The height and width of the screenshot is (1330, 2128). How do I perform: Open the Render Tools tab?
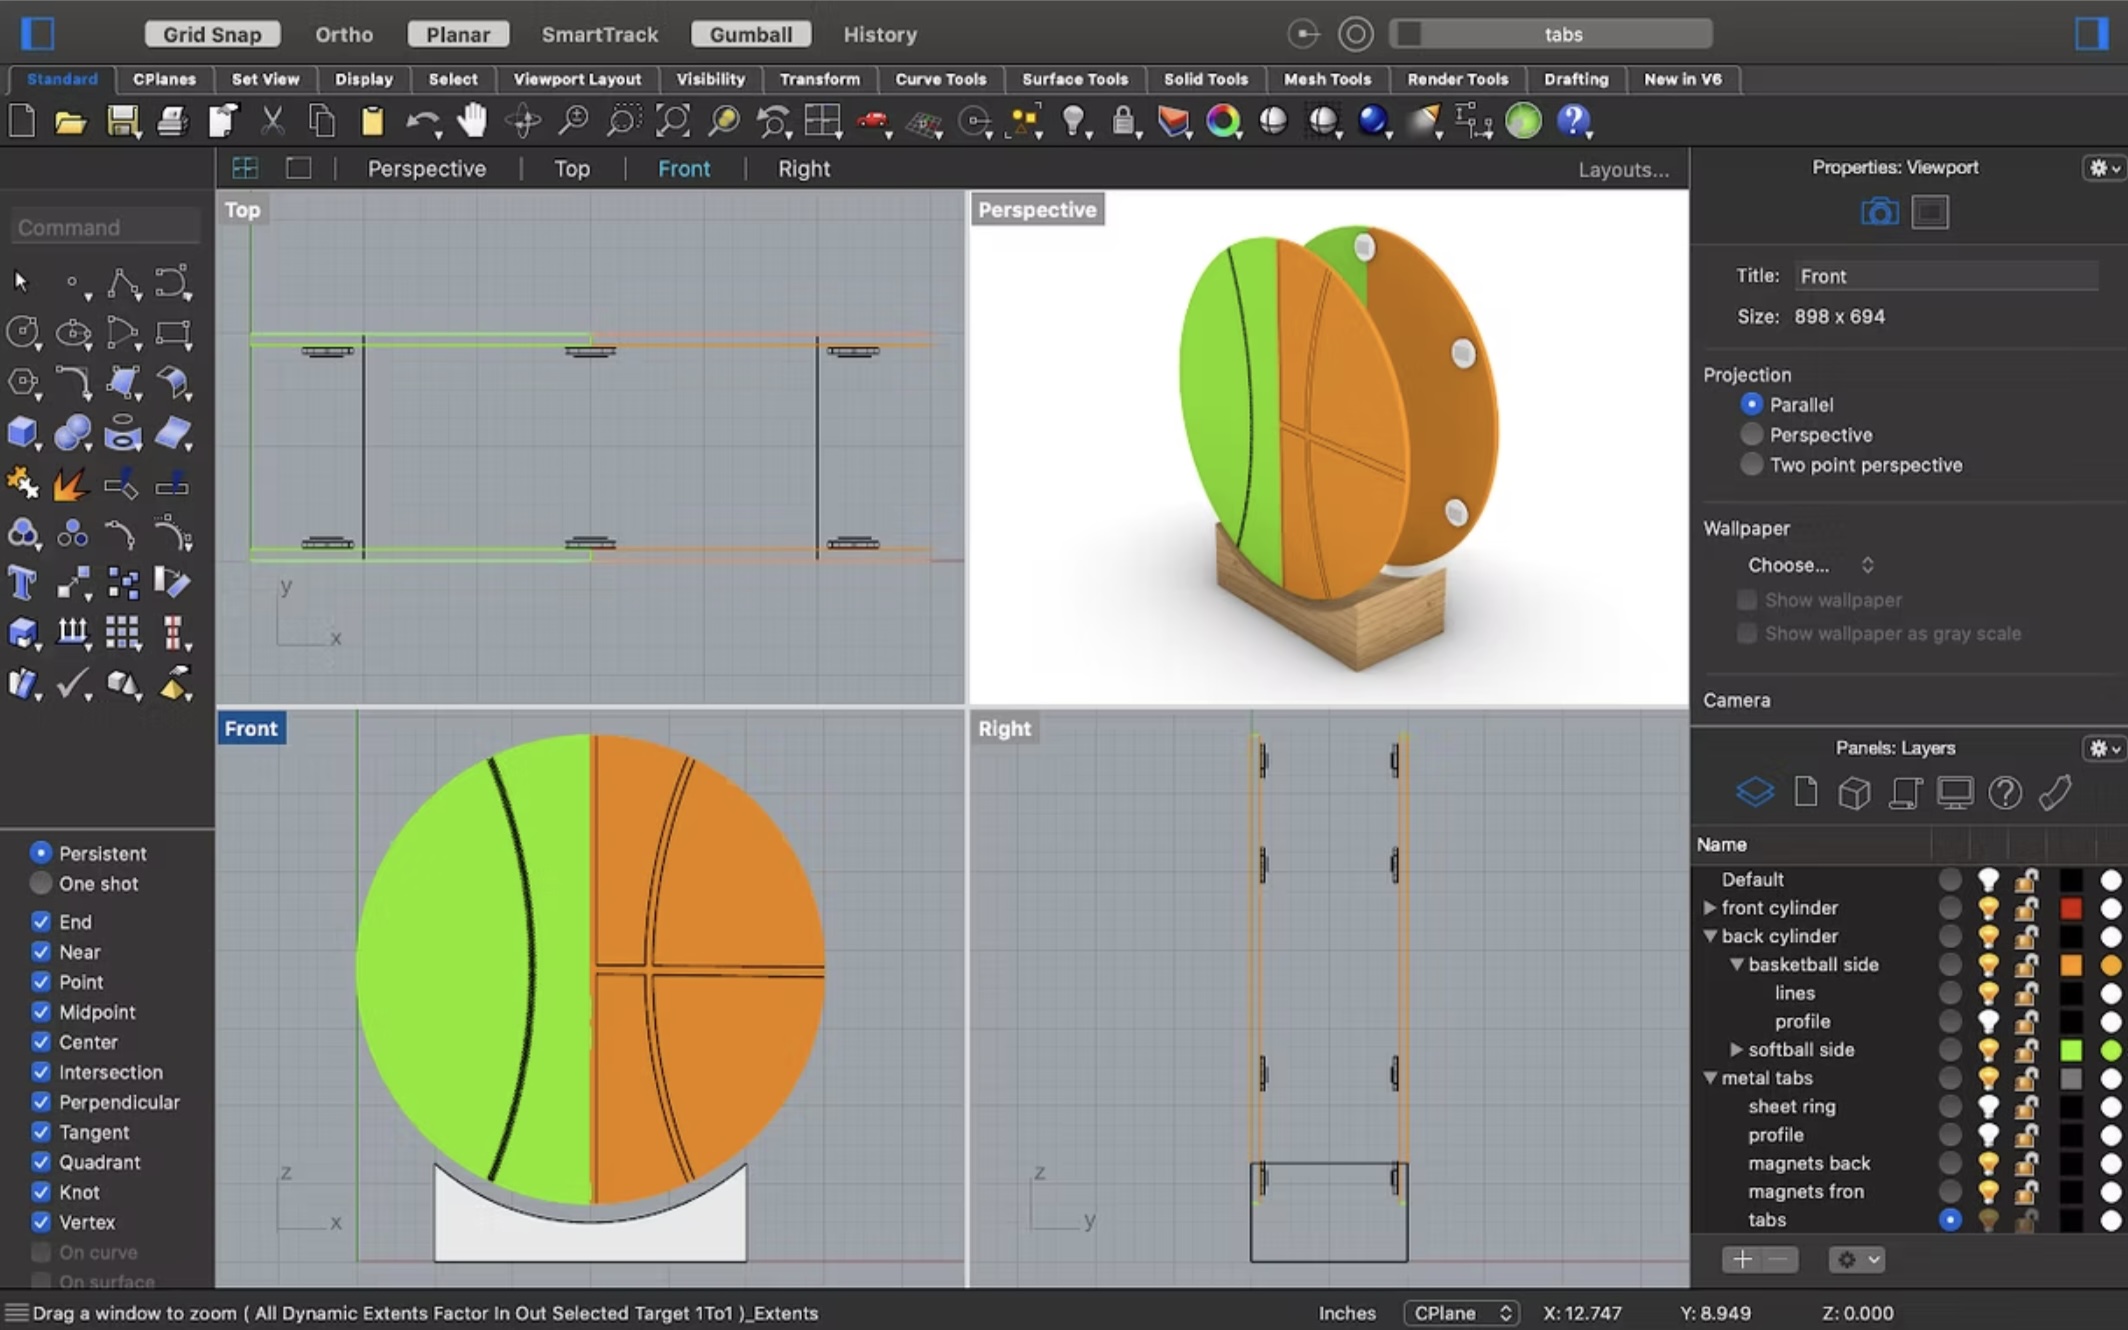point(1457,79)
